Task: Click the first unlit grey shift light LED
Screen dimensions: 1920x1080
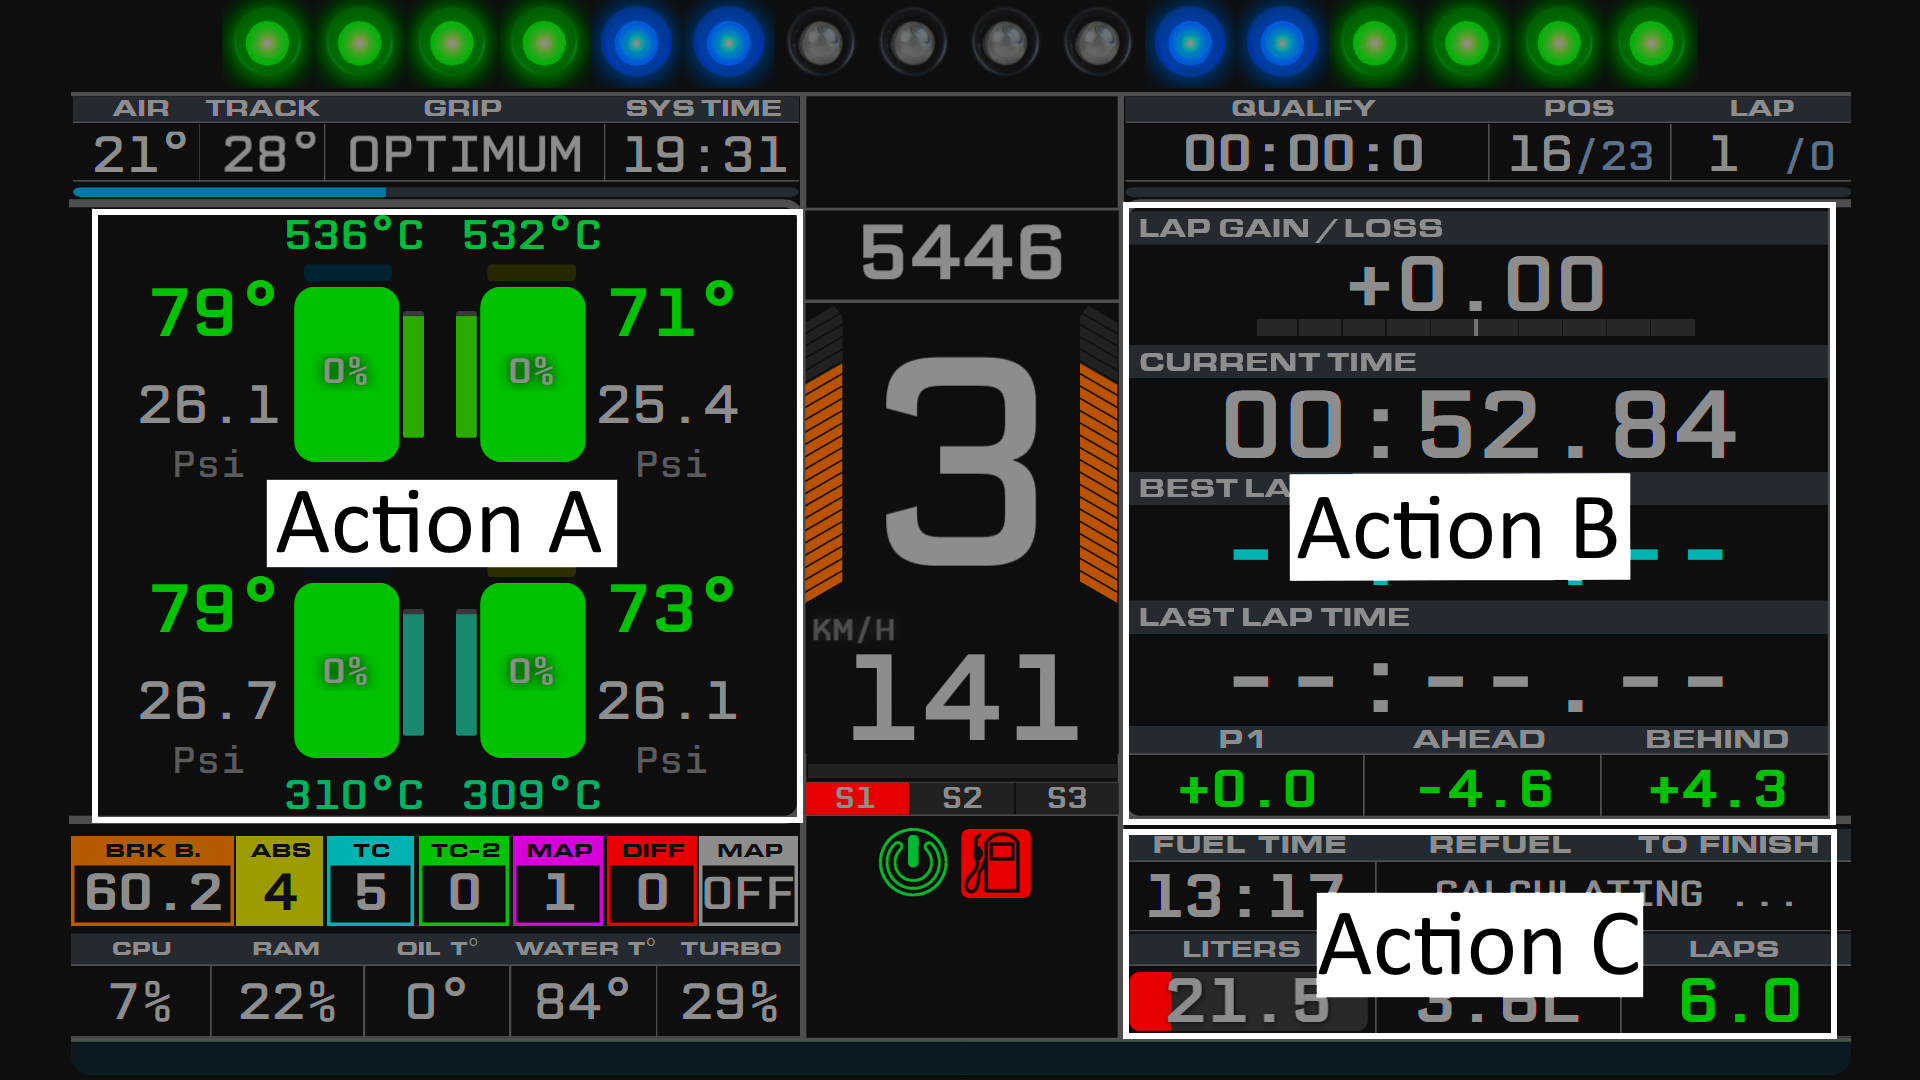Action: point(821,43)
